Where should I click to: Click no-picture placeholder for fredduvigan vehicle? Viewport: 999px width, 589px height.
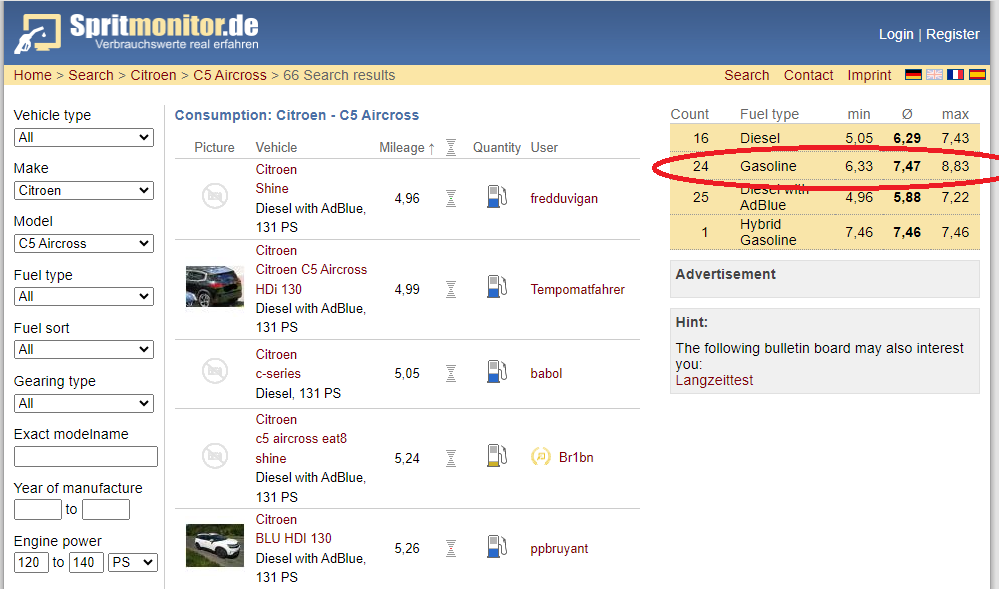click(215, 196)
